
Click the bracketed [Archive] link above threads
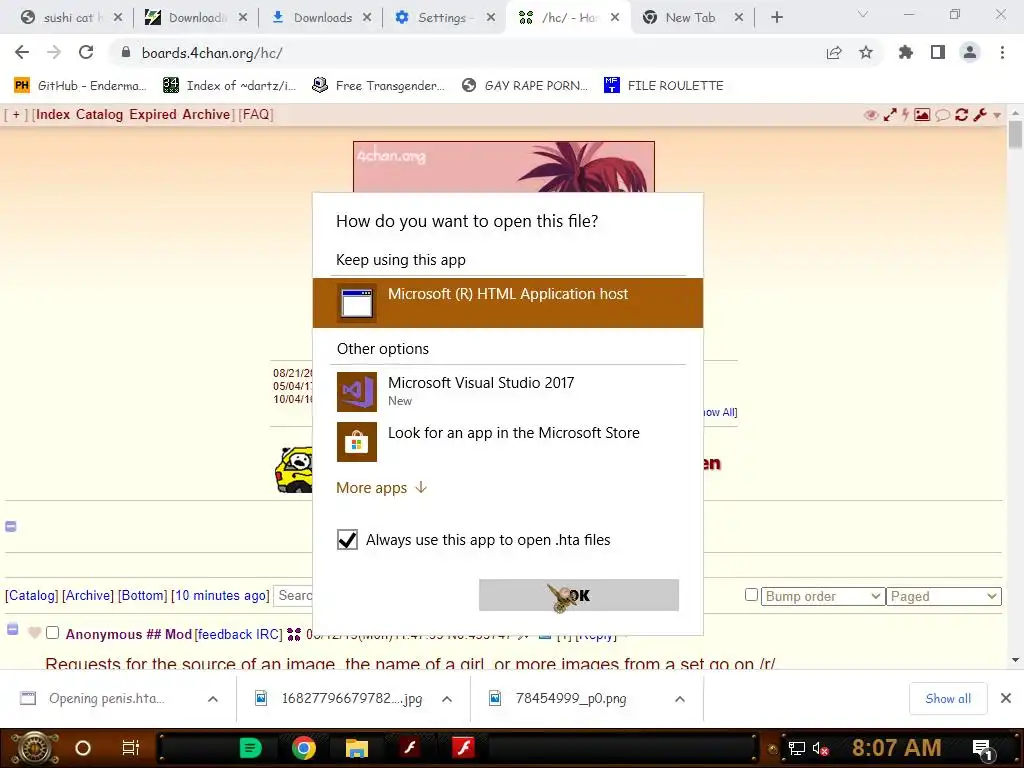click(88, 596)
